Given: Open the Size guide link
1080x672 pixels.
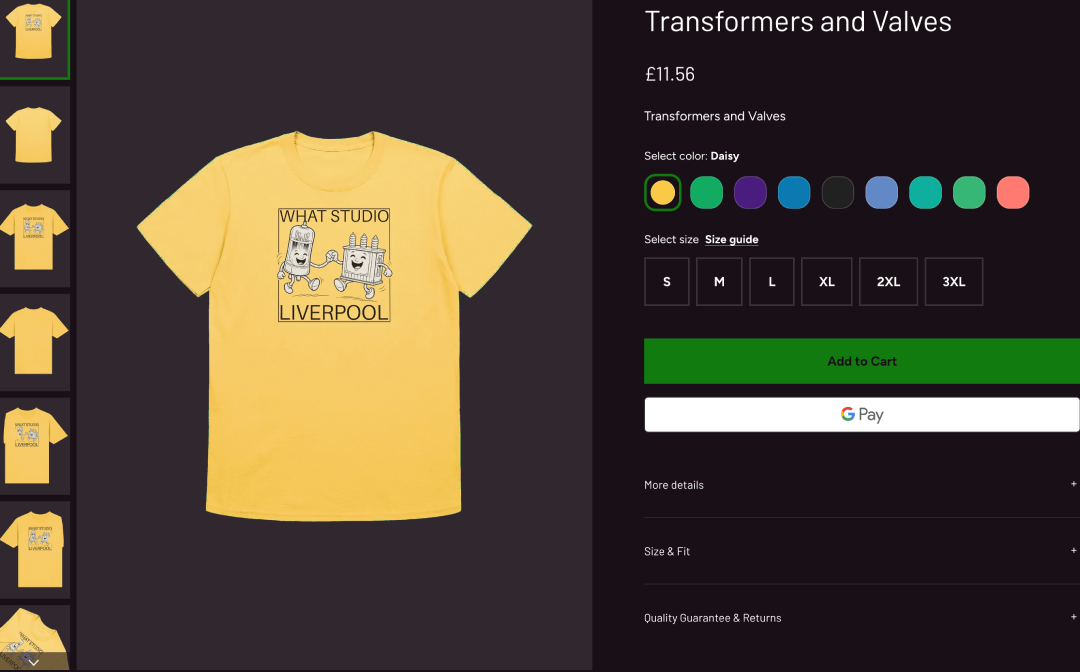Looking at the screenshot, I should click(731, 240).
